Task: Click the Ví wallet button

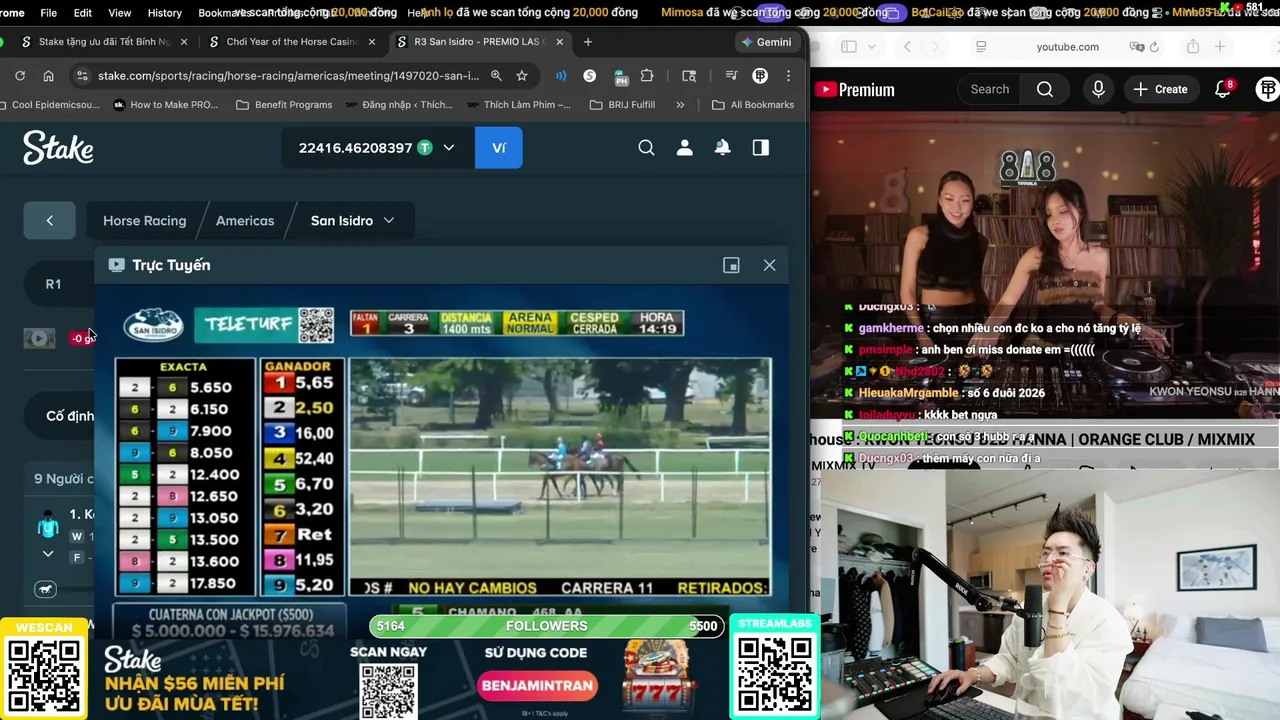Action: pos(498,148)
